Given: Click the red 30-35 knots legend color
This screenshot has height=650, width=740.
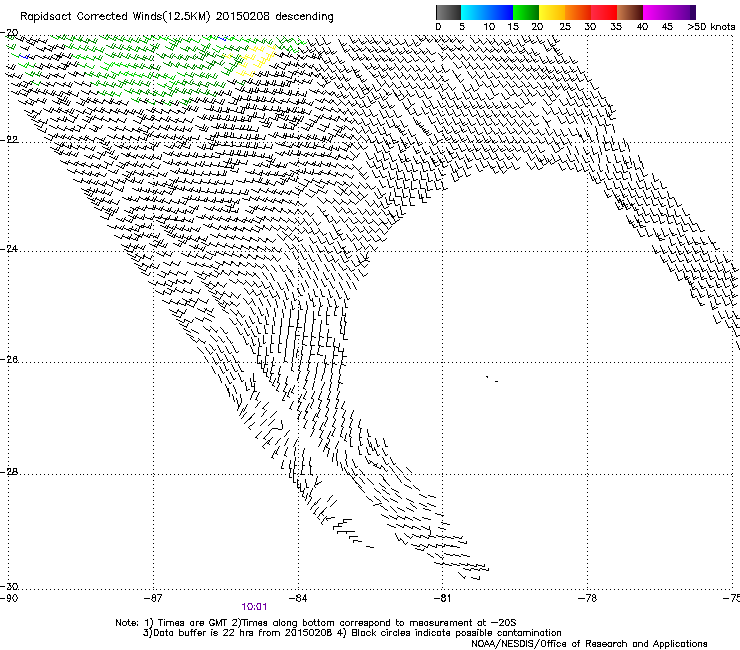Looking at the screenshot, I should (604, 12).
